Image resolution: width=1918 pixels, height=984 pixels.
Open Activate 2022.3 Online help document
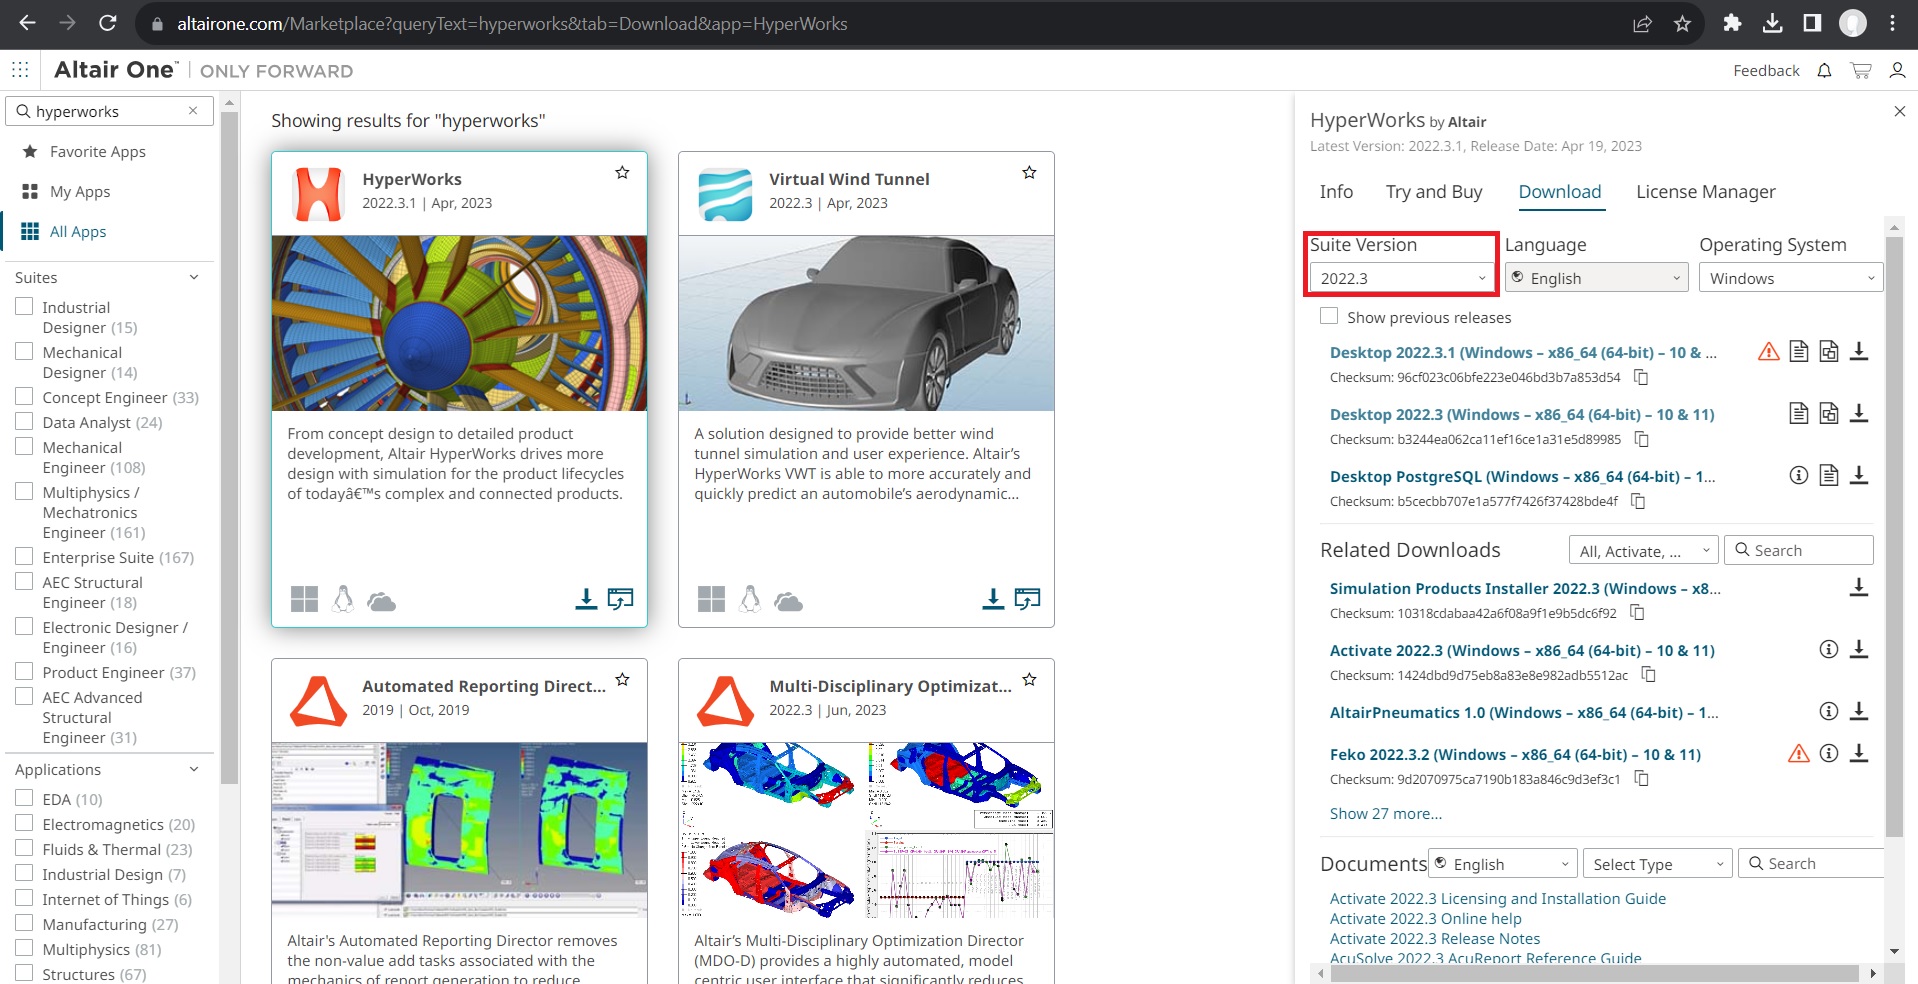[x=1424, y=918]
